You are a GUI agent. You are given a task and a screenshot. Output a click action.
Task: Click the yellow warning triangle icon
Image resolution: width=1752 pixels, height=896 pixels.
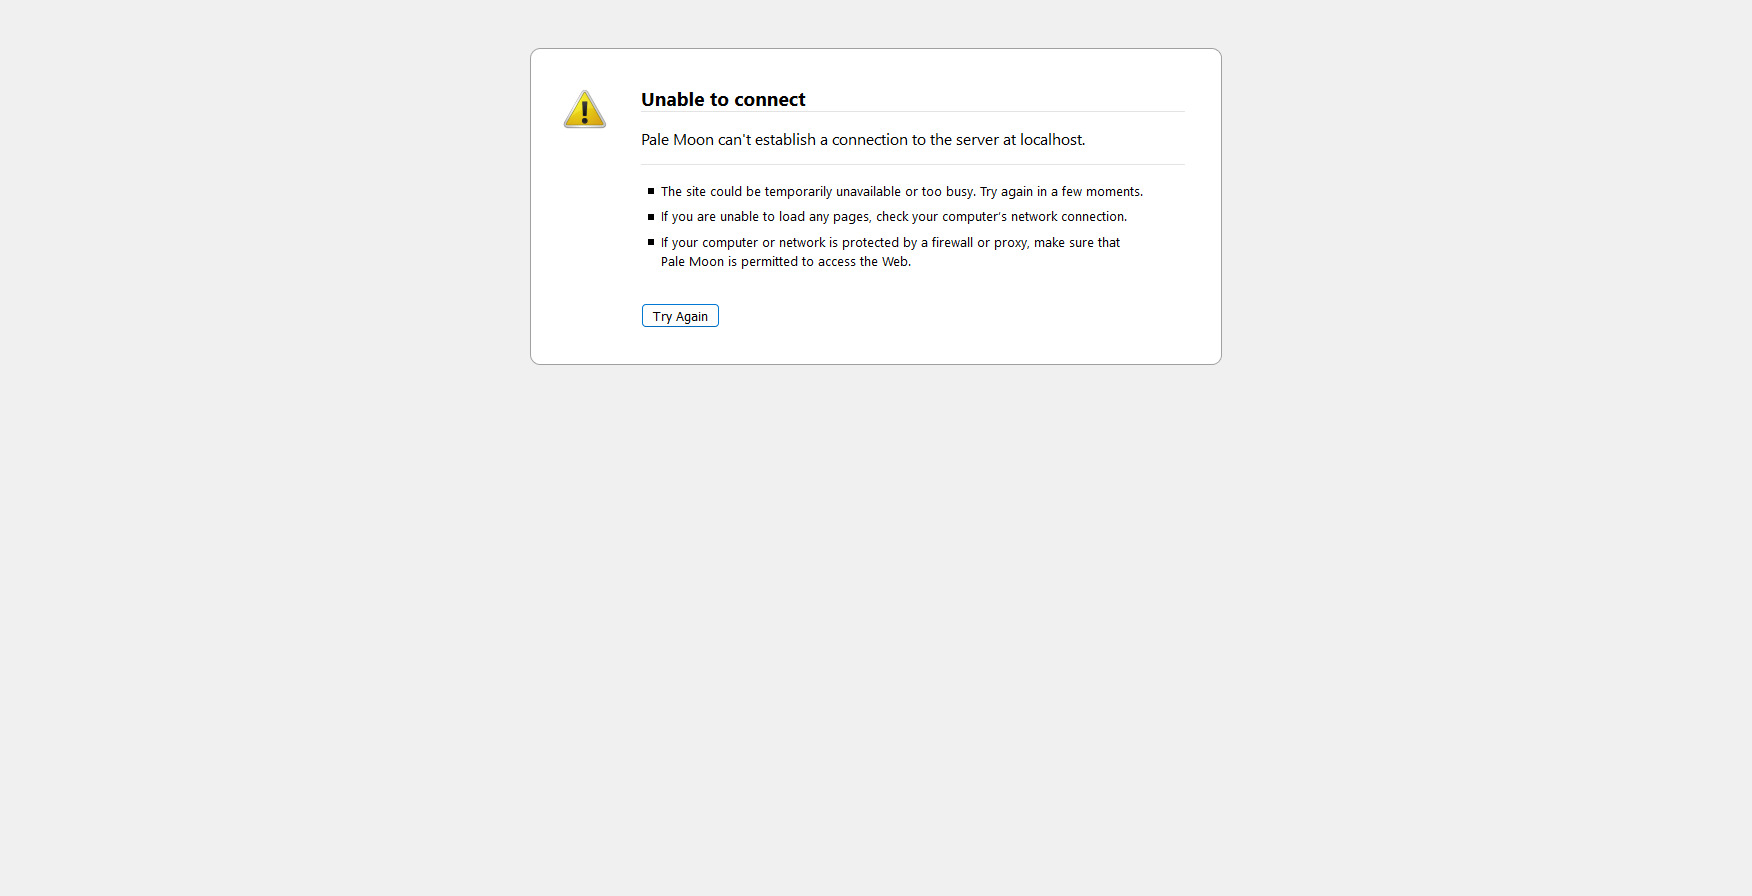coord(584,110)
